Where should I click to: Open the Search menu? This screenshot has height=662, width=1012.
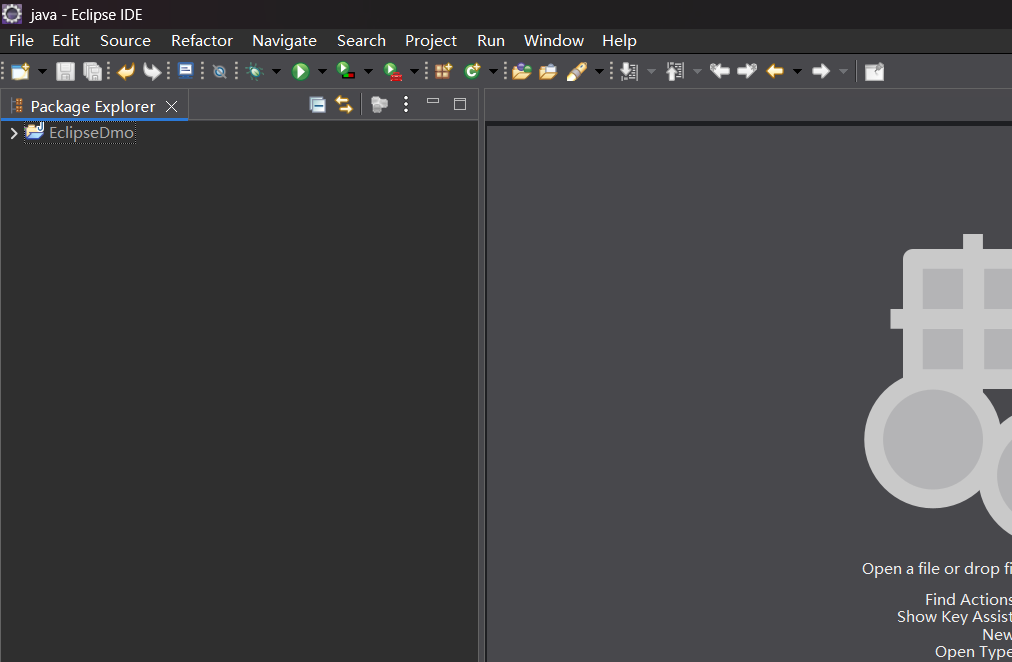(x=361, y=41)
